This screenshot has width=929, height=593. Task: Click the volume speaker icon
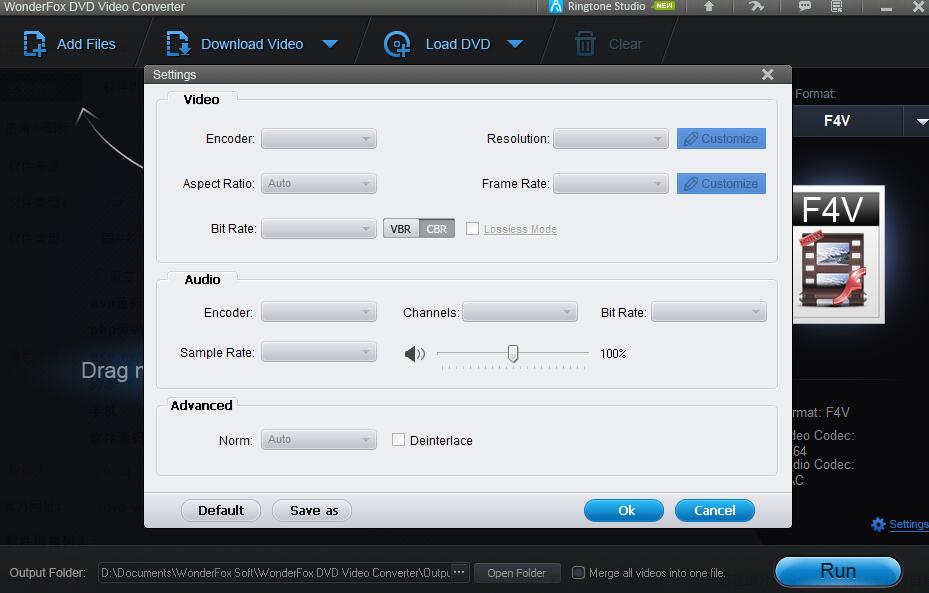[415, 354]
